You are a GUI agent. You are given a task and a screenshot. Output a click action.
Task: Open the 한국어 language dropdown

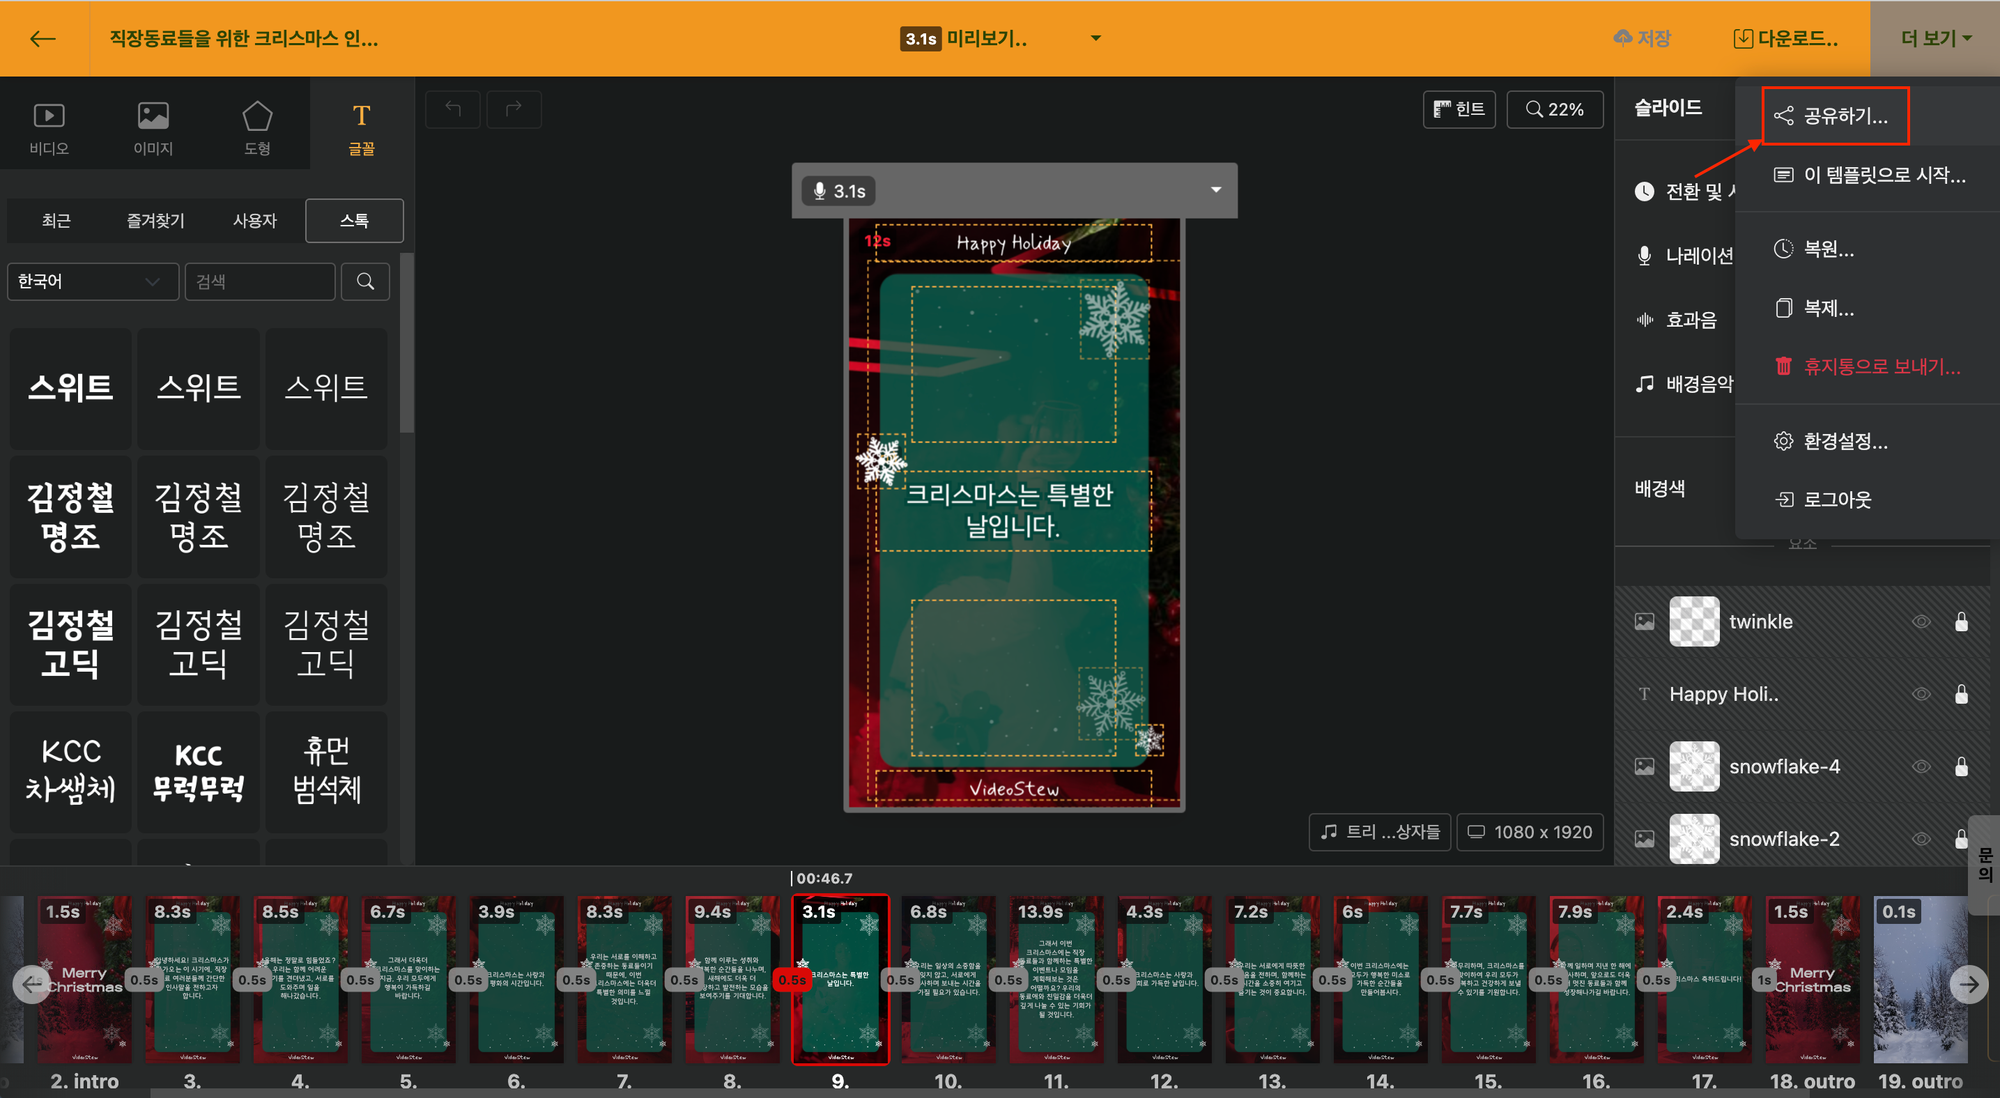[92, 282]
